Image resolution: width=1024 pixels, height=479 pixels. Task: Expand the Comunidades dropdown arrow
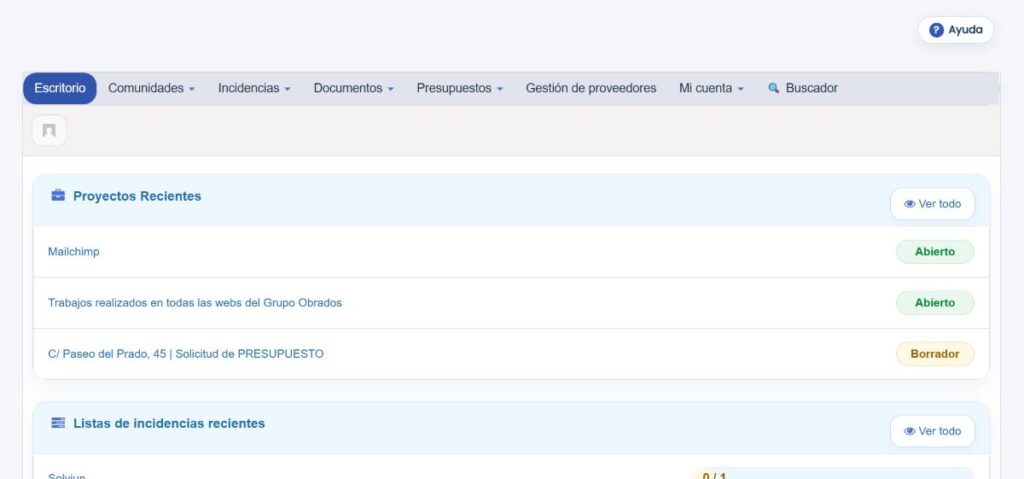(191, 90)
